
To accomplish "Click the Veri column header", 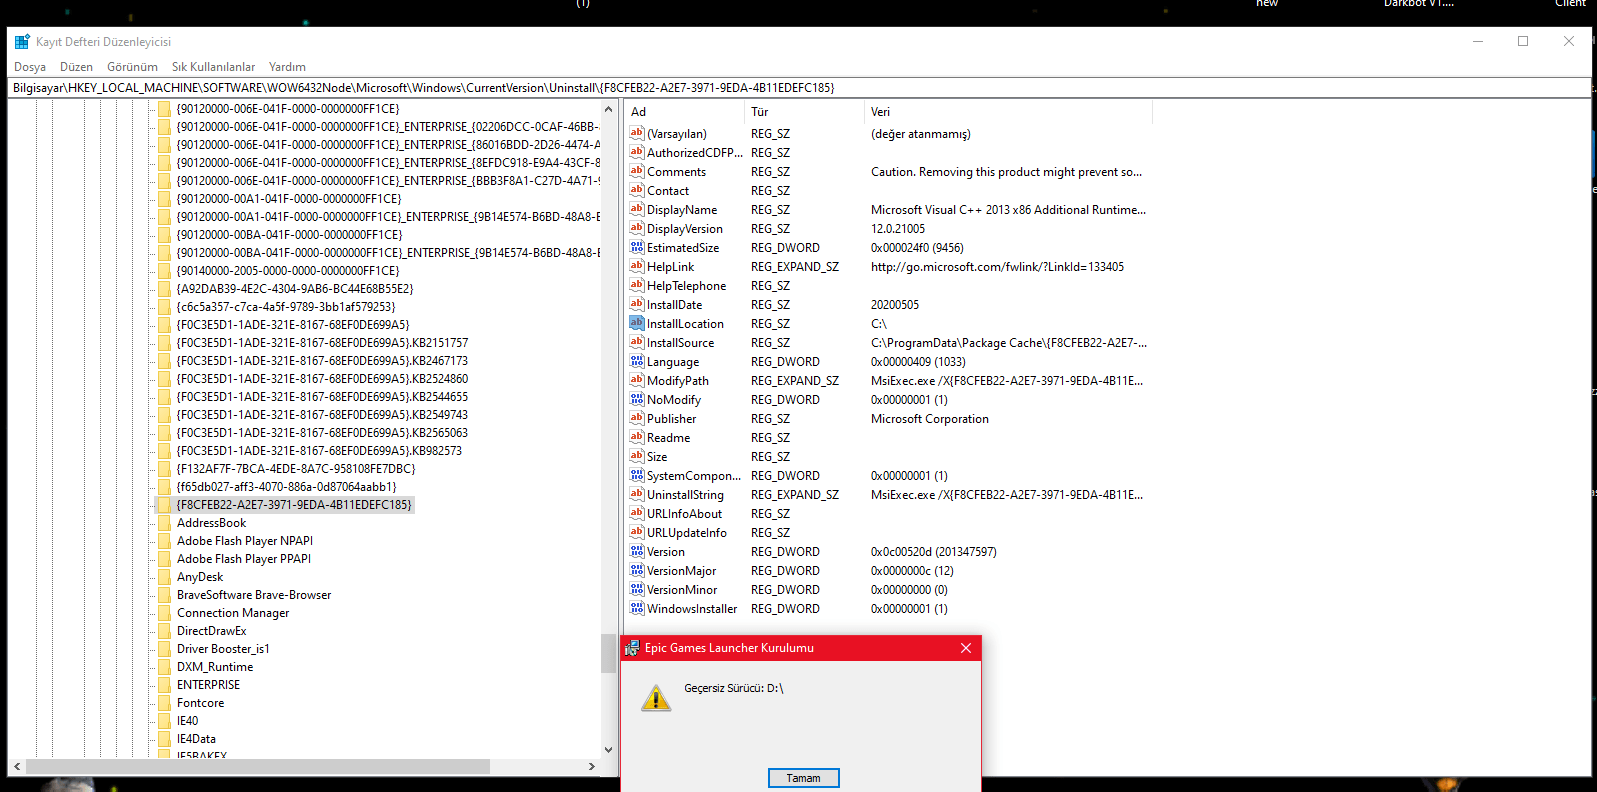I will [x=1008, y=112].
